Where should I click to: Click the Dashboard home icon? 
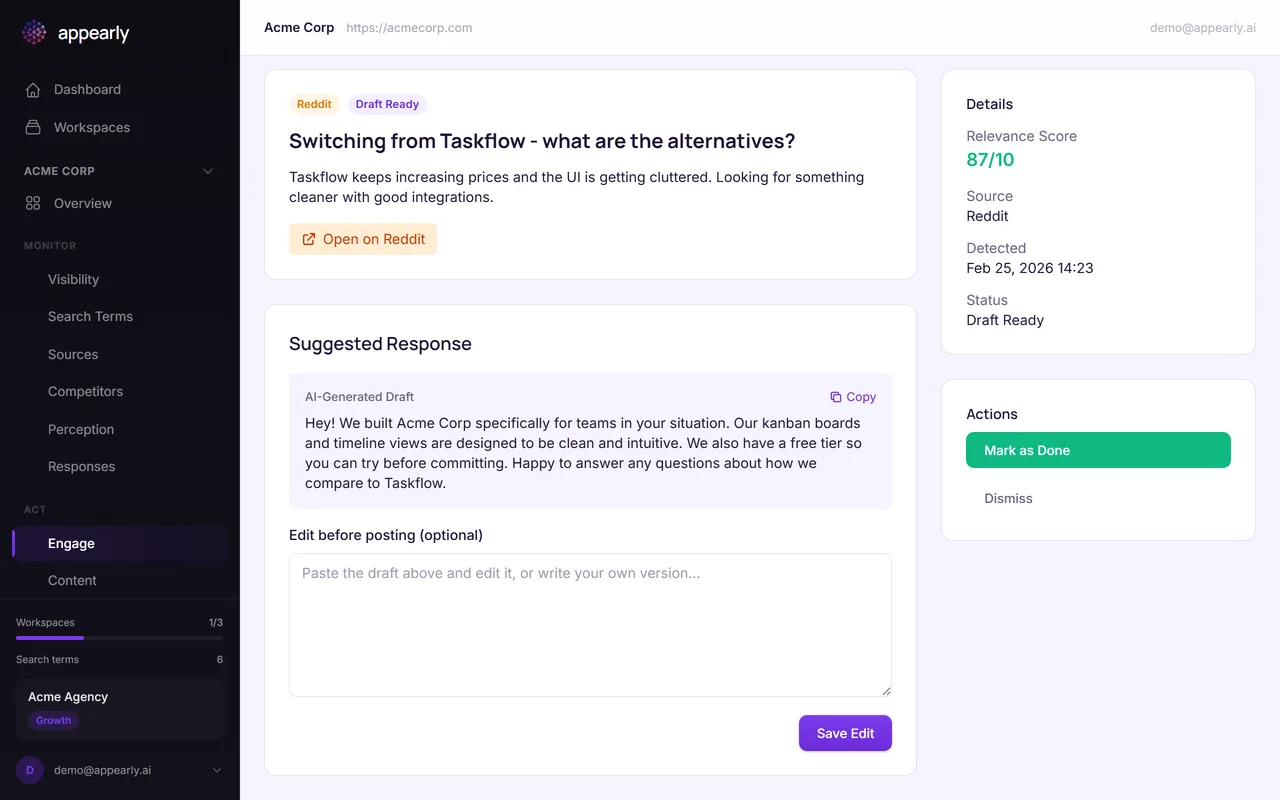pyautogui.click(x=34, y=90)
